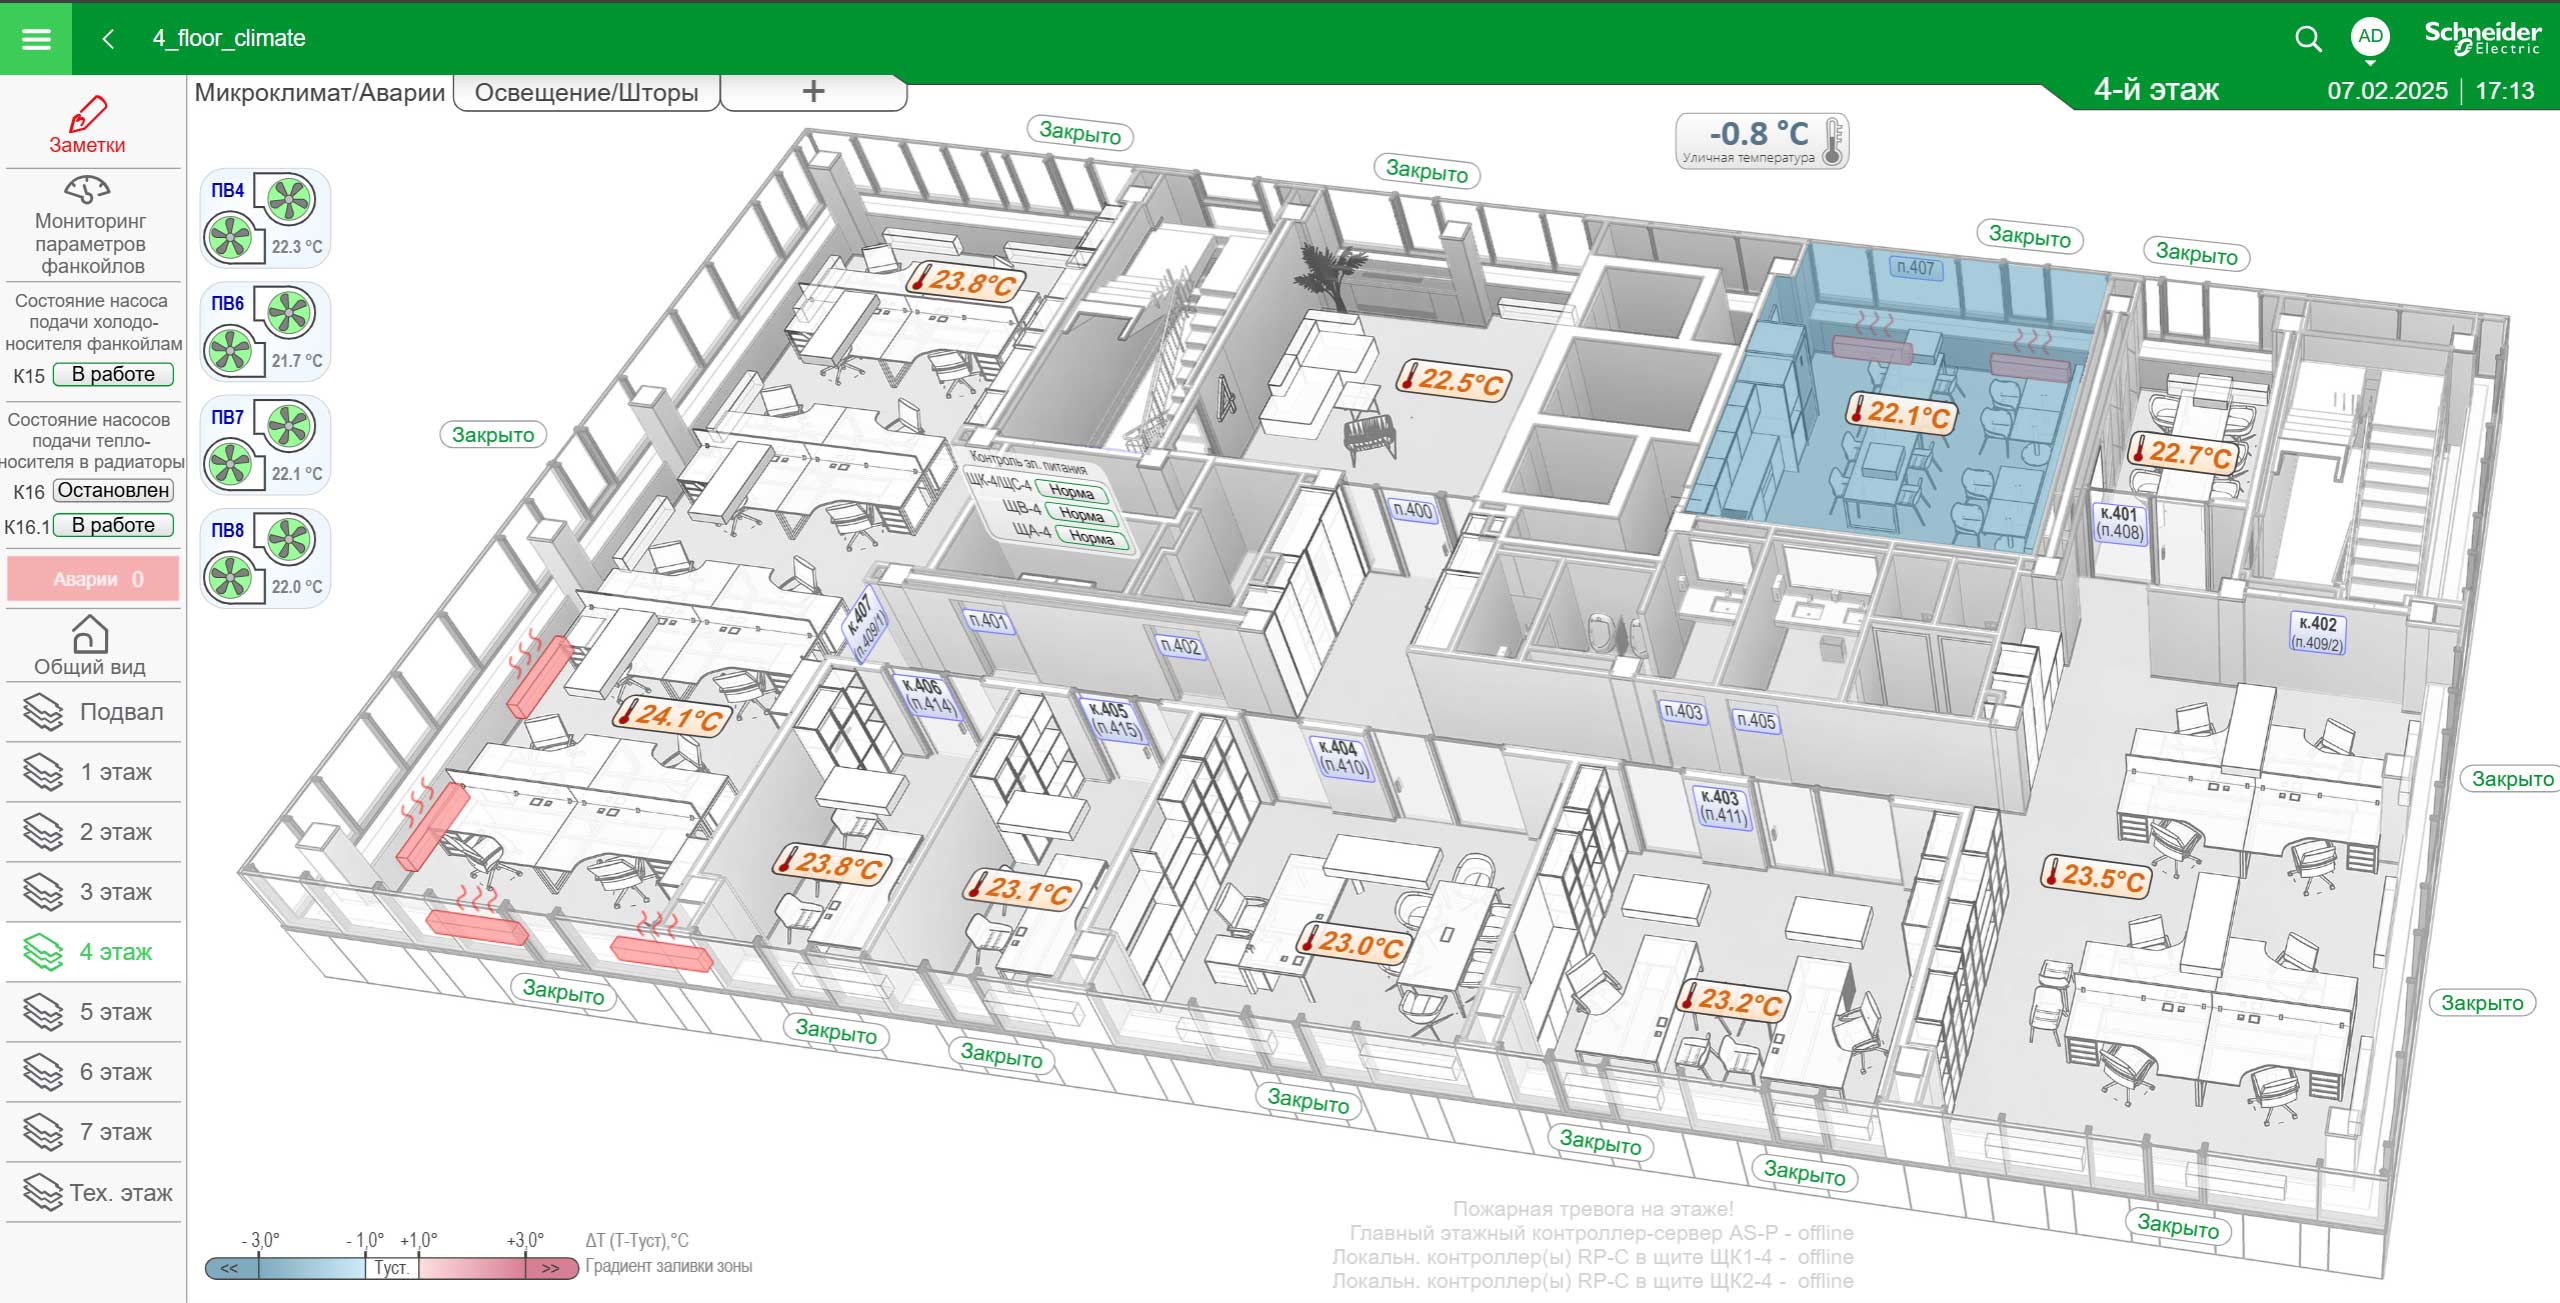Click the Общий вид house icon
Screen dimensions: 2560x1303
pyautogui.click(x=89, y=635)
